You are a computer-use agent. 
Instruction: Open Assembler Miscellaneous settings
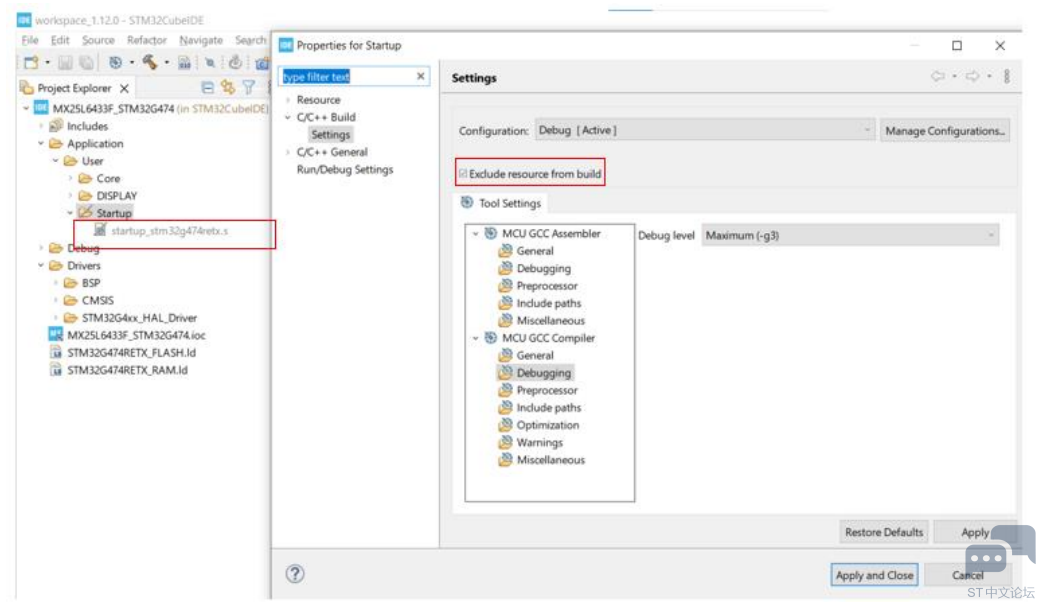click(551, 320)
